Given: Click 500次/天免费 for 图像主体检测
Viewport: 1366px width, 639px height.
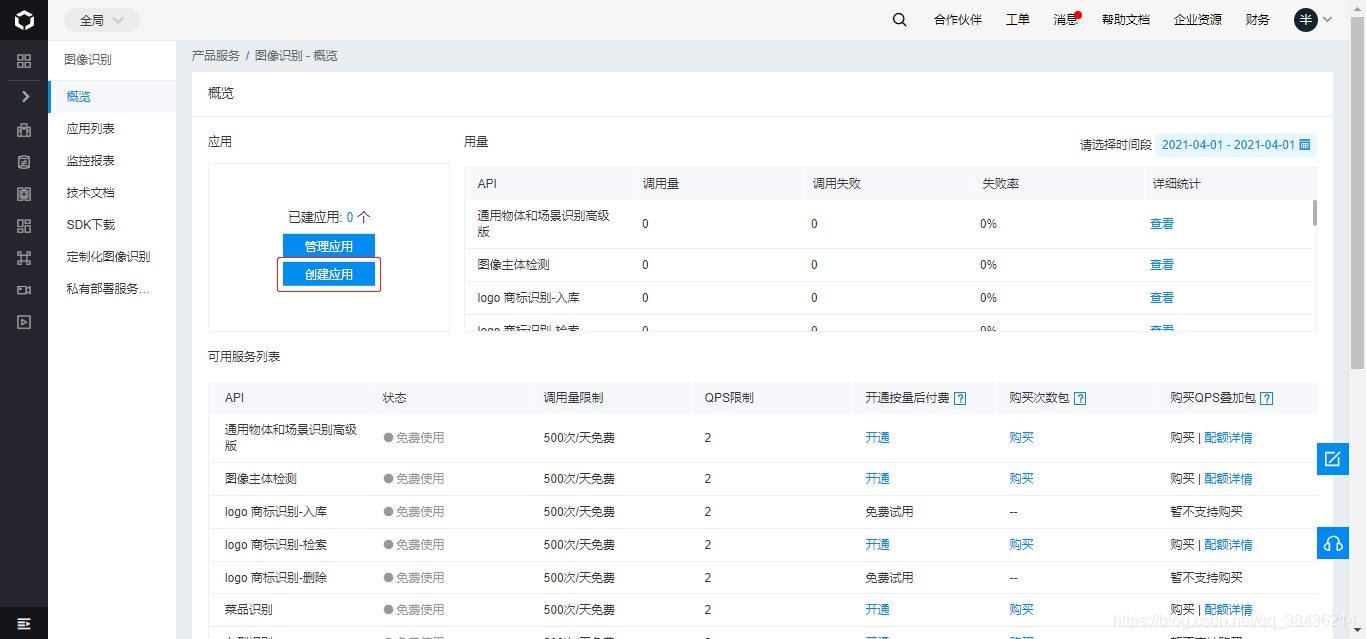Looking at the screenshot, I should [579, 479].
